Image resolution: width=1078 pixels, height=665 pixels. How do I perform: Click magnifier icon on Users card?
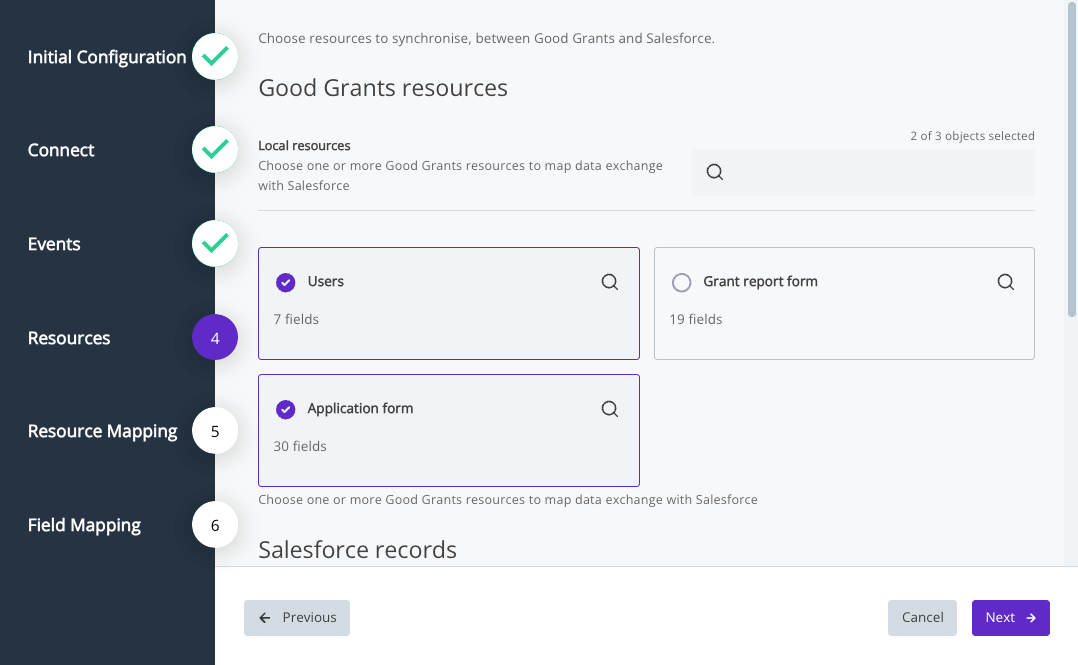[609, 282]
